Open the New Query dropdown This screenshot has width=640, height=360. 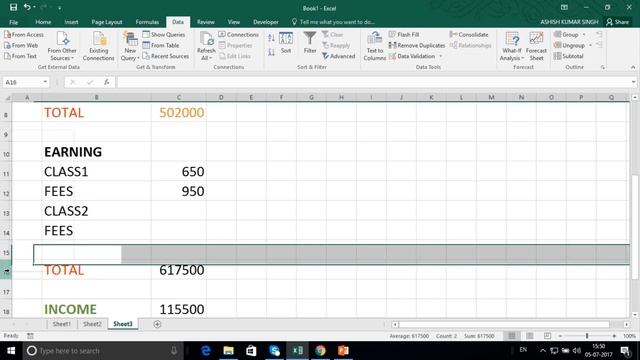coord(130,46)
